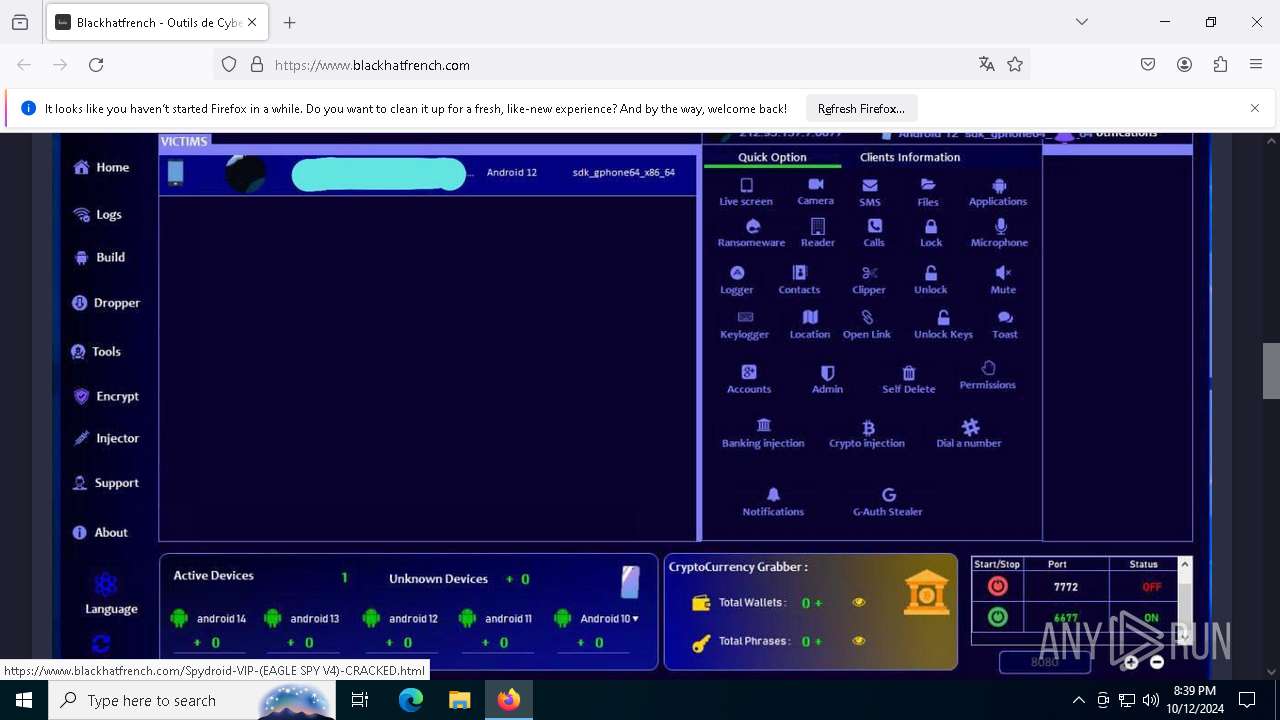Select the Unlock Keys icon
The image size is (1280, 720).
point(943,317)
